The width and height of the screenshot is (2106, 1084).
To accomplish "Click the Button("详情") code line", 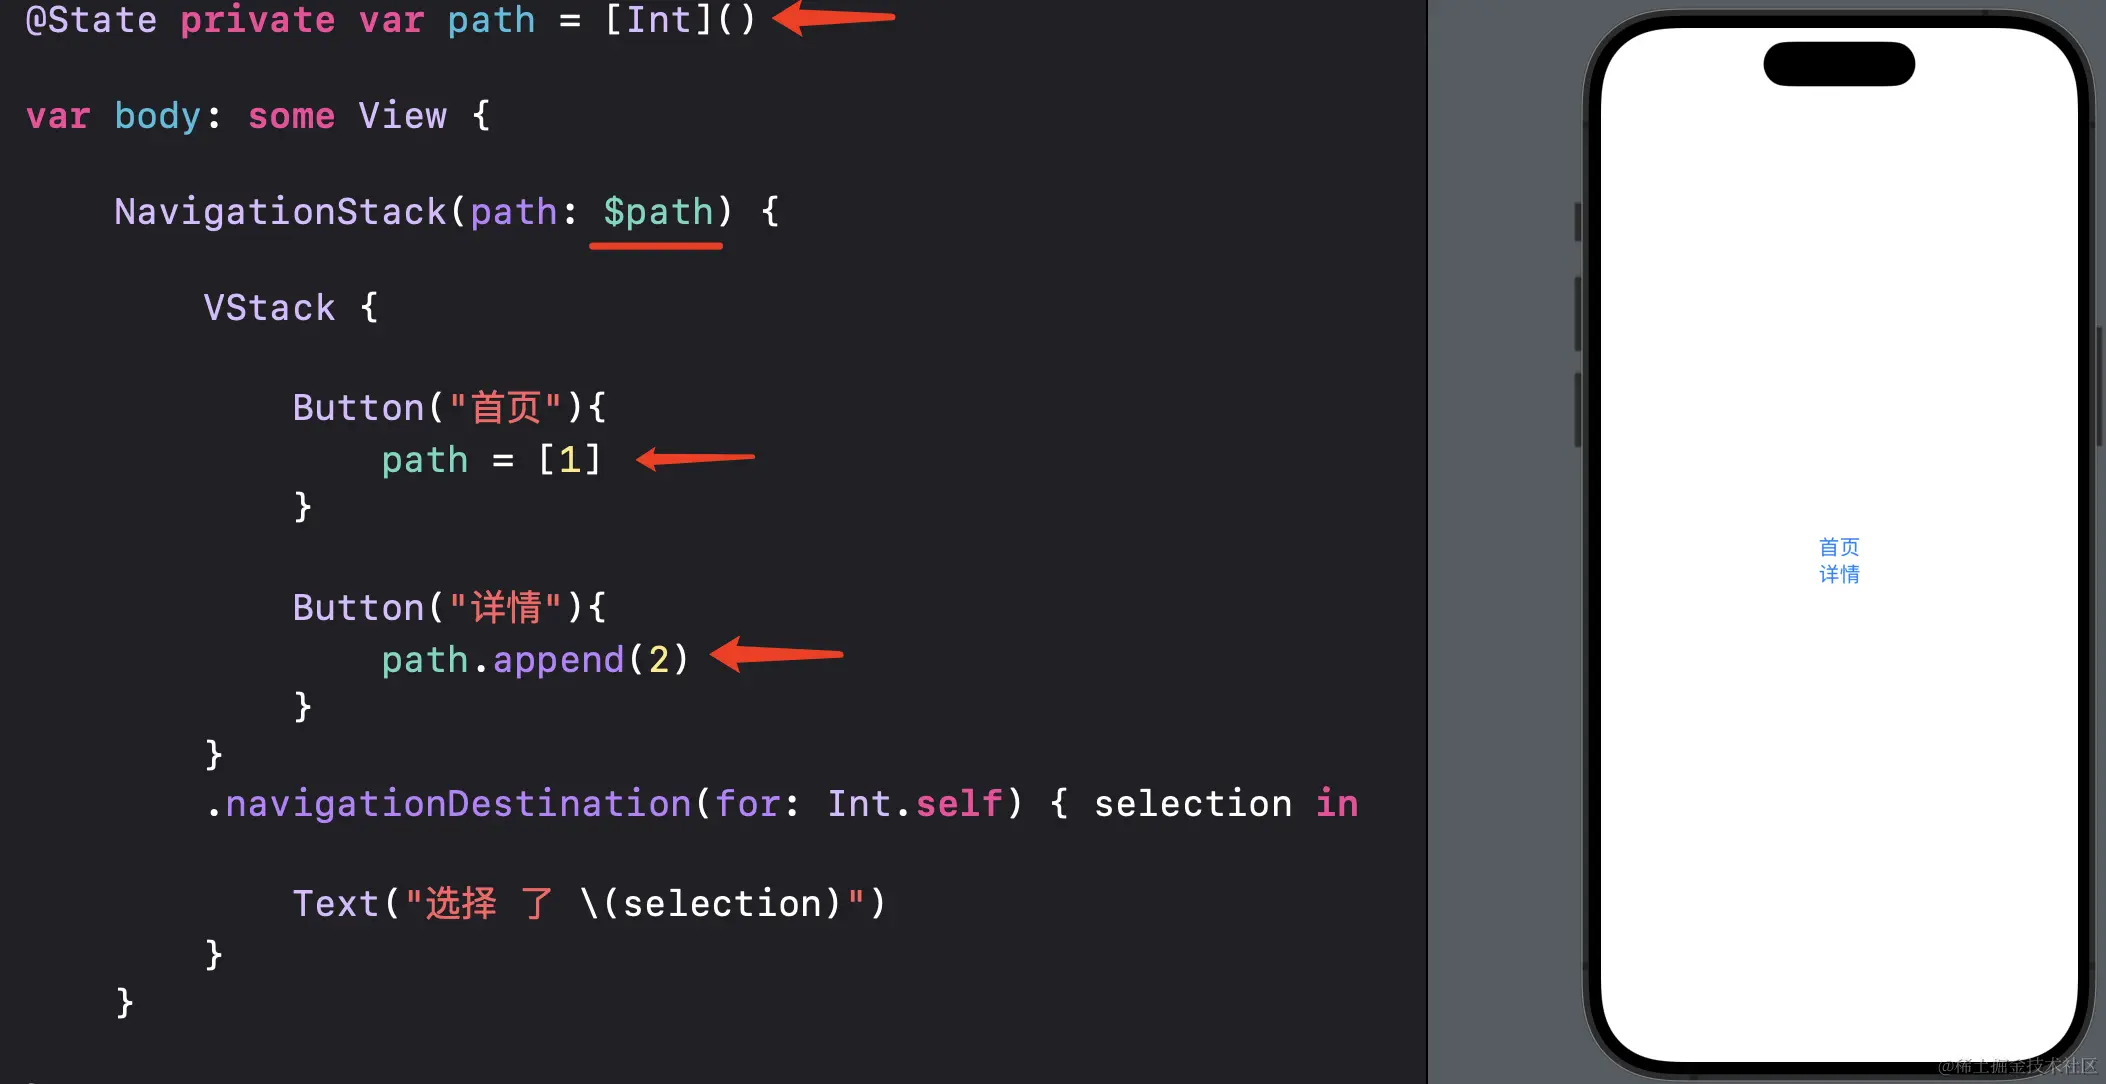I will (x=449, y=608).
